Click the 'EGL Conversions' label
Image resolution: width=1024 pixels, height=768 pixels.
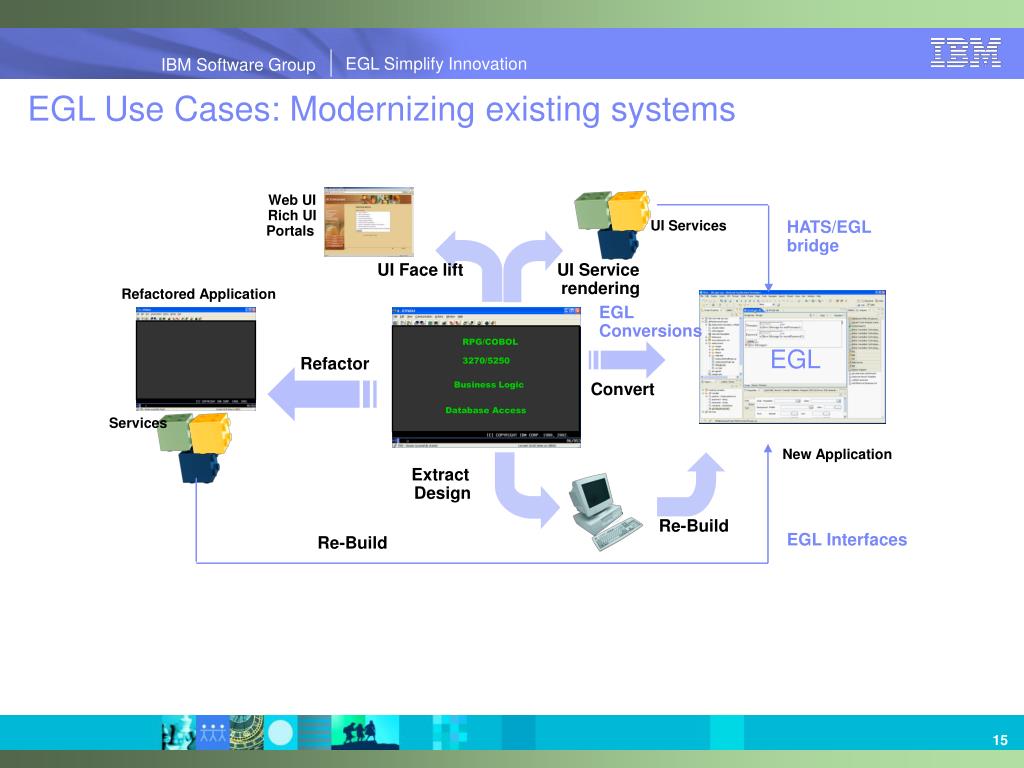[650, 322]
